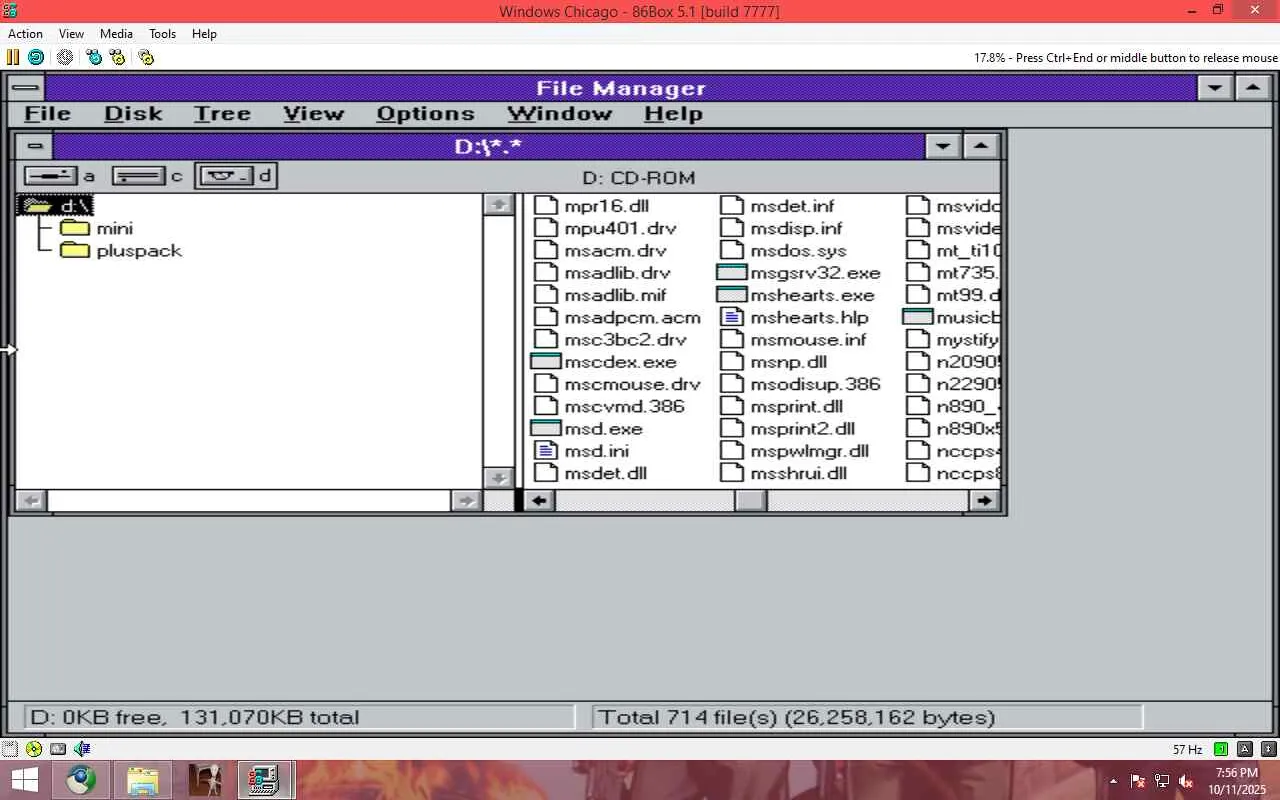Click the msdos.sys file icon
Viewport: 1280px width, 800px height.
733,250
